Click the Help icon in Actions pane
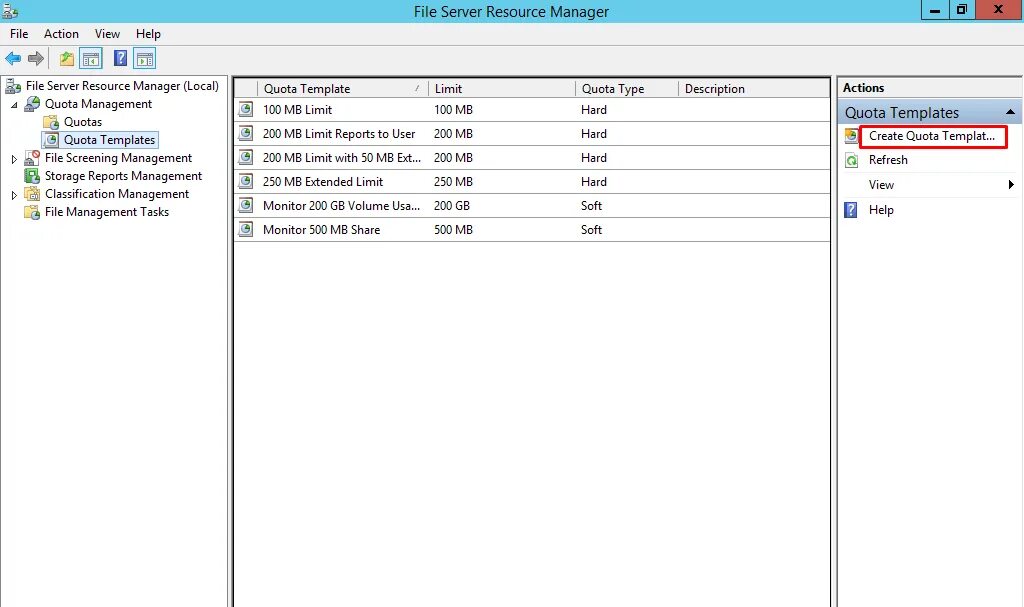Screen dimensions: 1024x607 tap(851, 210)
